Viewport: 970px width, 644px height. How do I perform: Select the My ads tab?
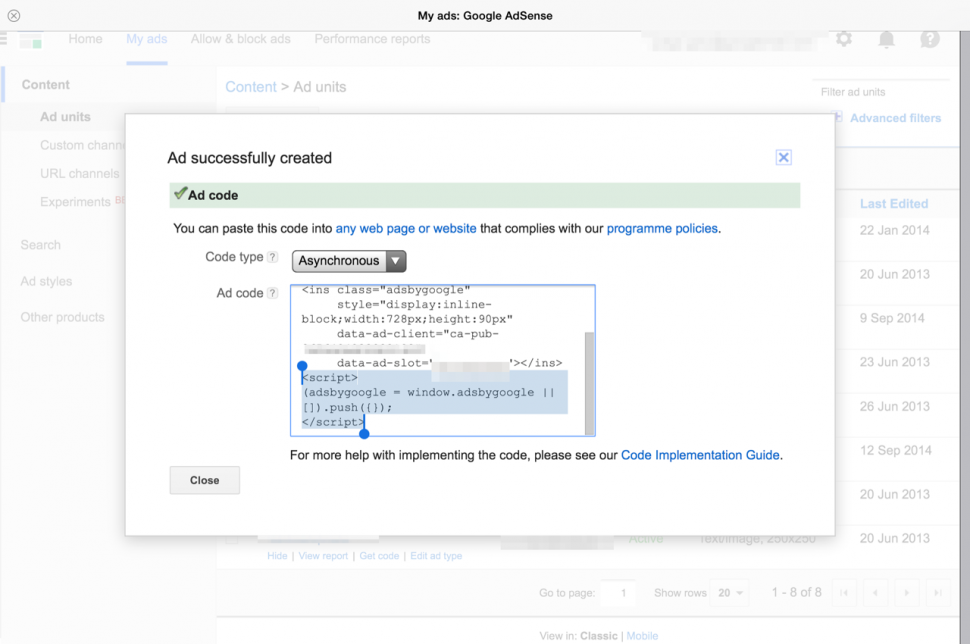point(147,39)
